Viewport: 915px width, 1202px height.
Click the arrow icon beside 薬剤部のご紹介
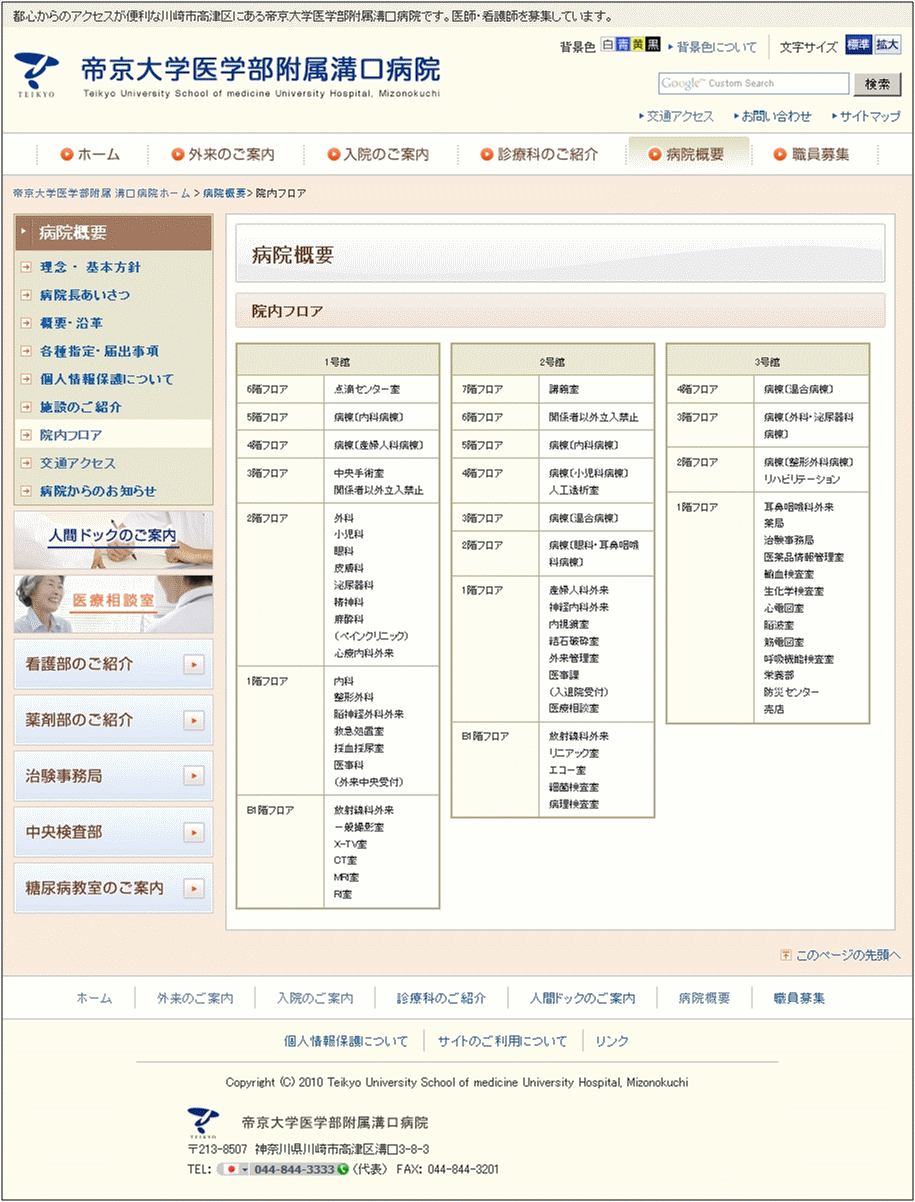194,720
